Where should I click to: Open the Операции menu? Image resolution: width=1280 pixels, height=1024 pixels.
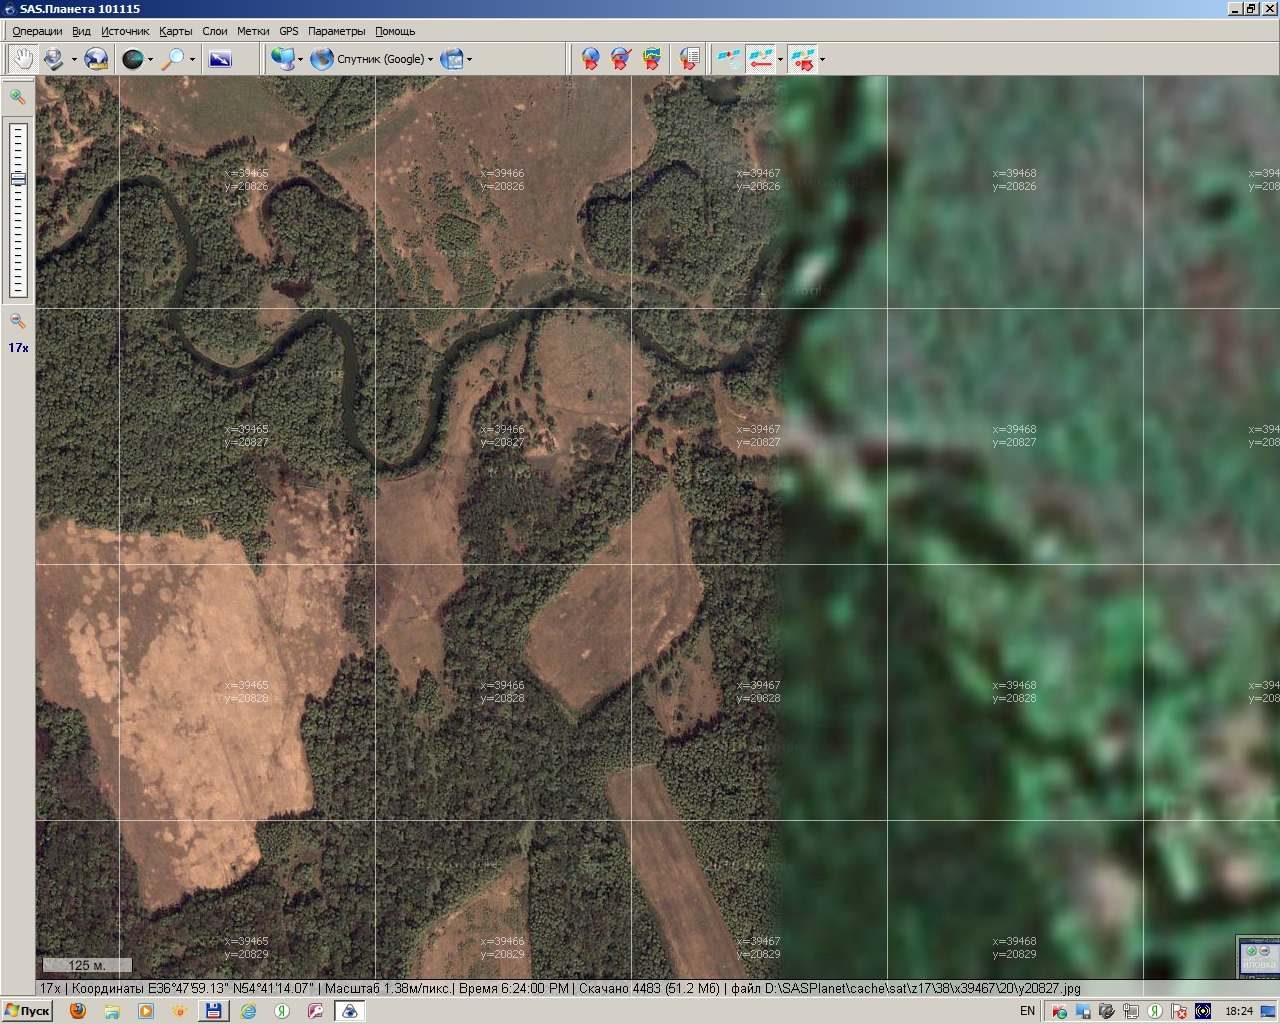[x=37, y=31]
